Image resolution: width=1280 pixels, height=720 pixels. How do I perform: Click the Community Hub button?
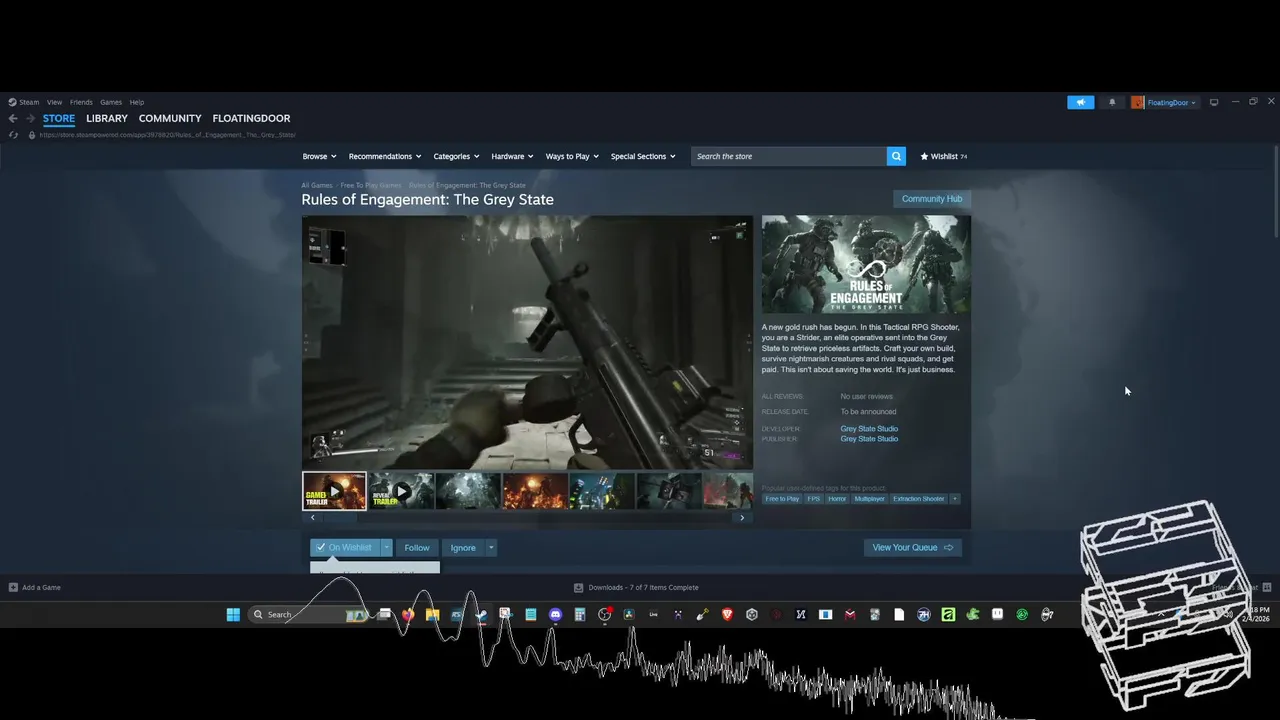point(932,199)
